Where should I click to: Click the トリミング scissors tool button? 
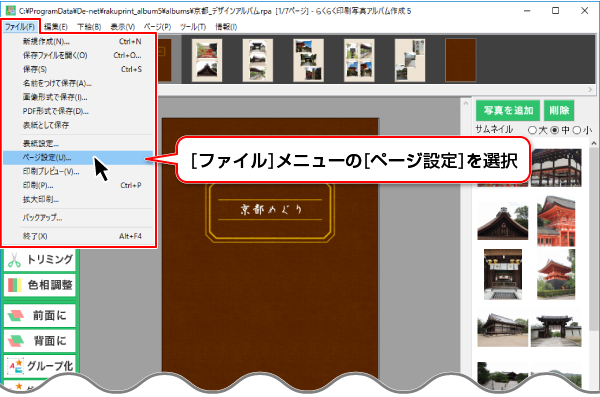coord(40,260)
